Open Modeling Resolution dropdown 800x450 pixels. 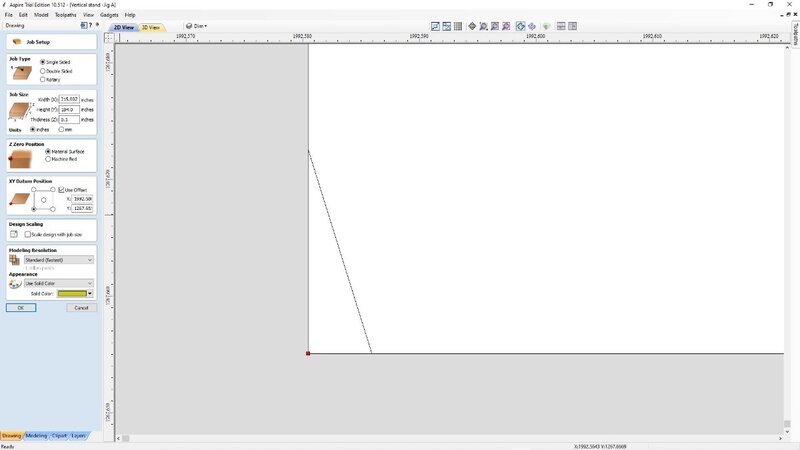coord(59,260)
